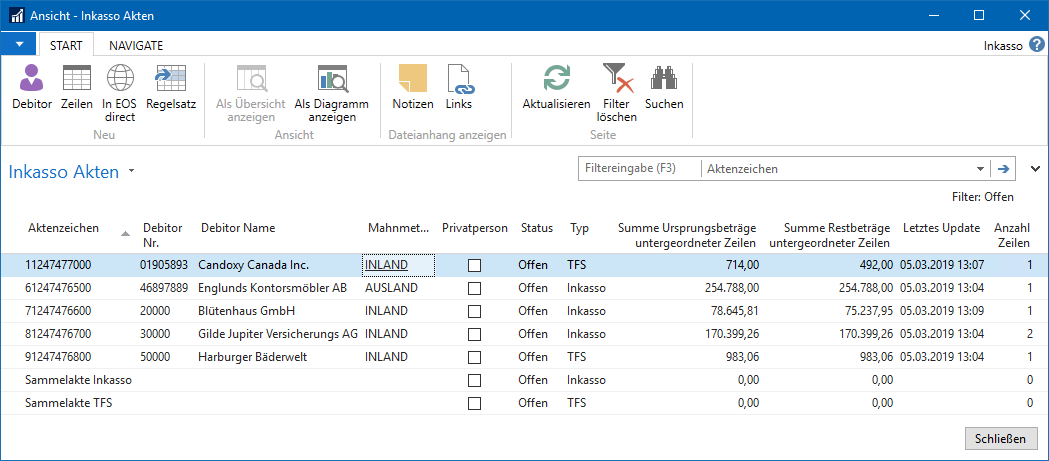The width and height of the screenshot is (1049, 461).
Task: Apply filter with the arrow button
Action: [x=1002, y=169]
